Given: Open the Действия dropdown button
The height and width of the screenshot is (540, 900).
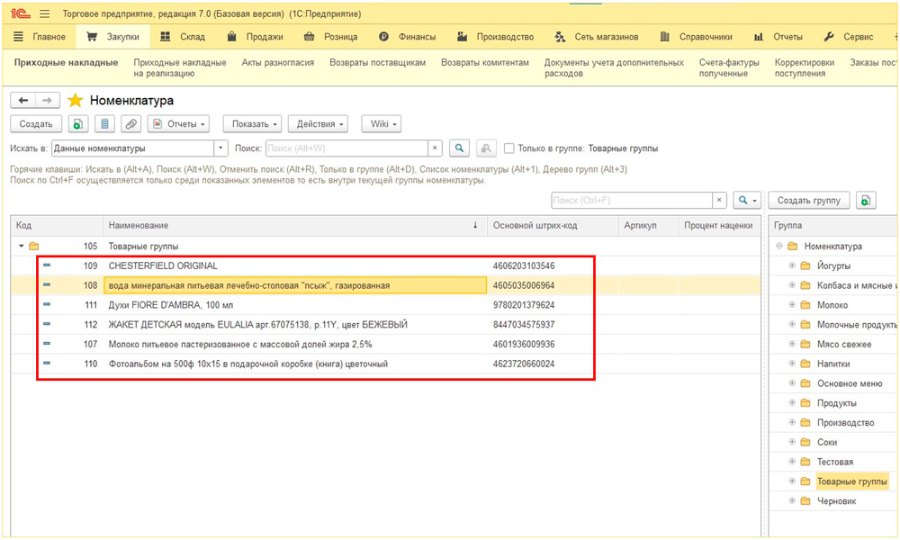Looking at the screenshot, I should click(x=319, y=124).
